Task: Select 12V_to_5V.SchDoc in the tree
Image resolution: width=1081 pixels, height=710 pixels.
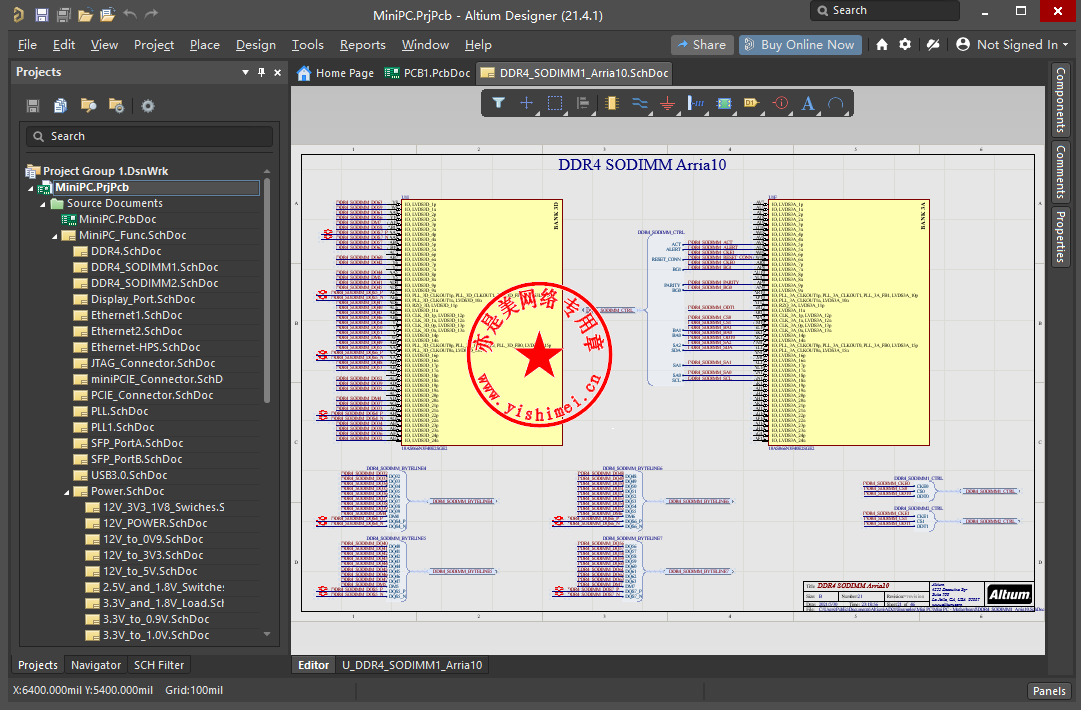Action: [x=150, y=571]
